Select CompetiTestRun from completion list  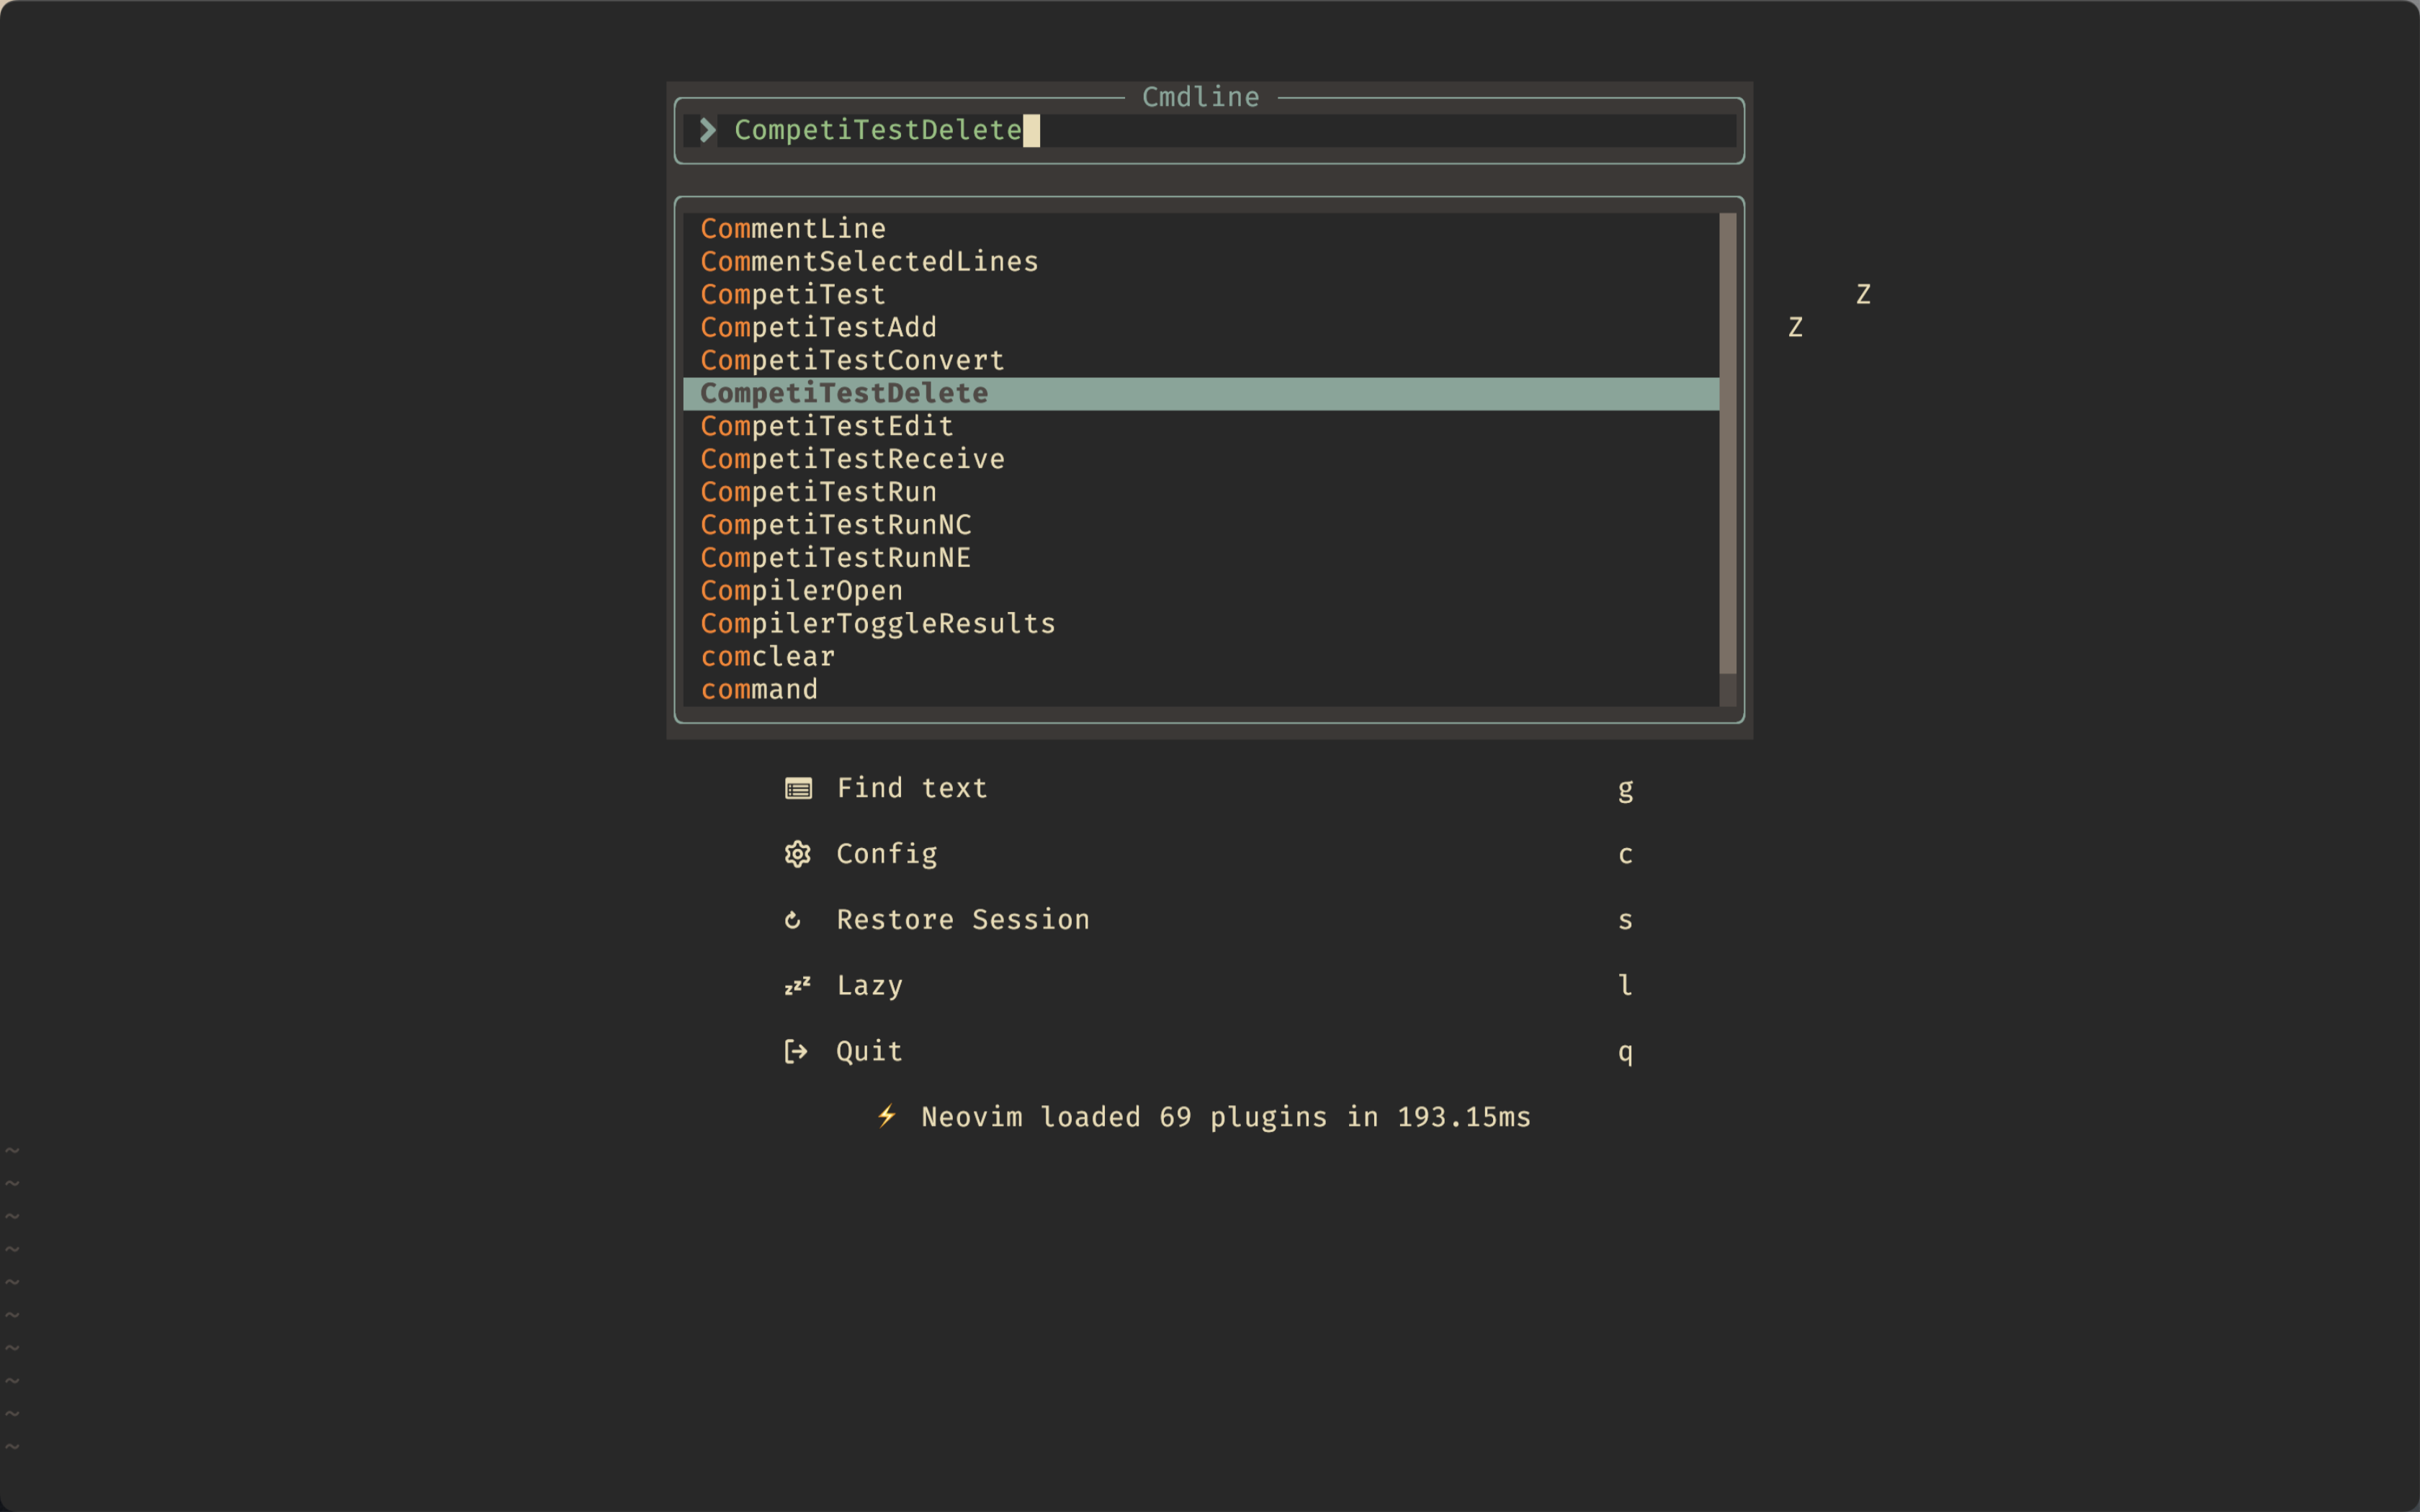pyautogui.click(x=819, y=492)
